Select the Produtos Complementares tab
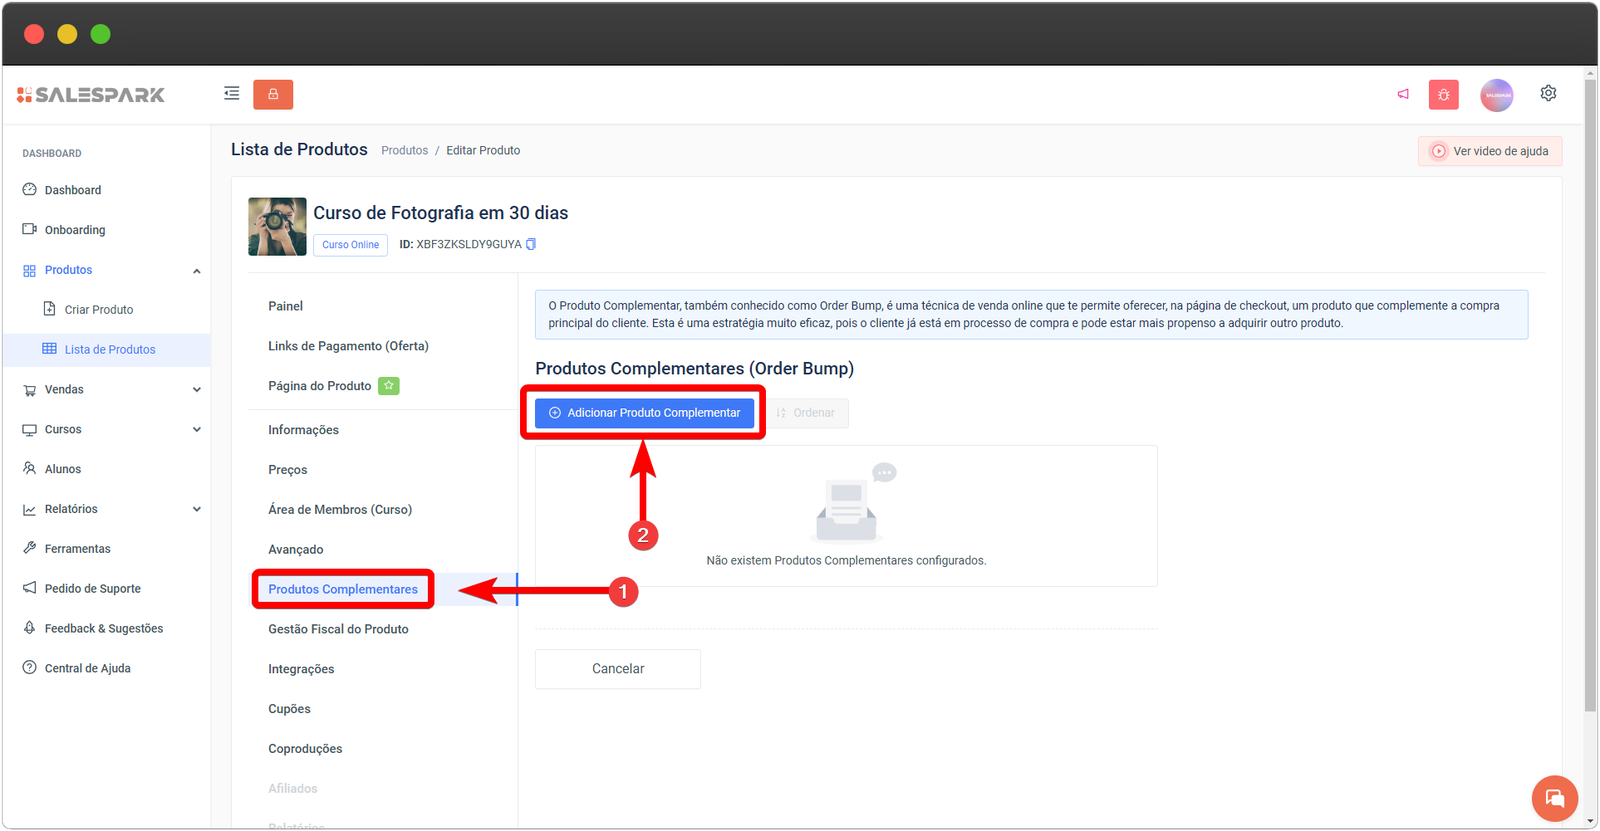The image size is (1600, 831). pos(343,589)
